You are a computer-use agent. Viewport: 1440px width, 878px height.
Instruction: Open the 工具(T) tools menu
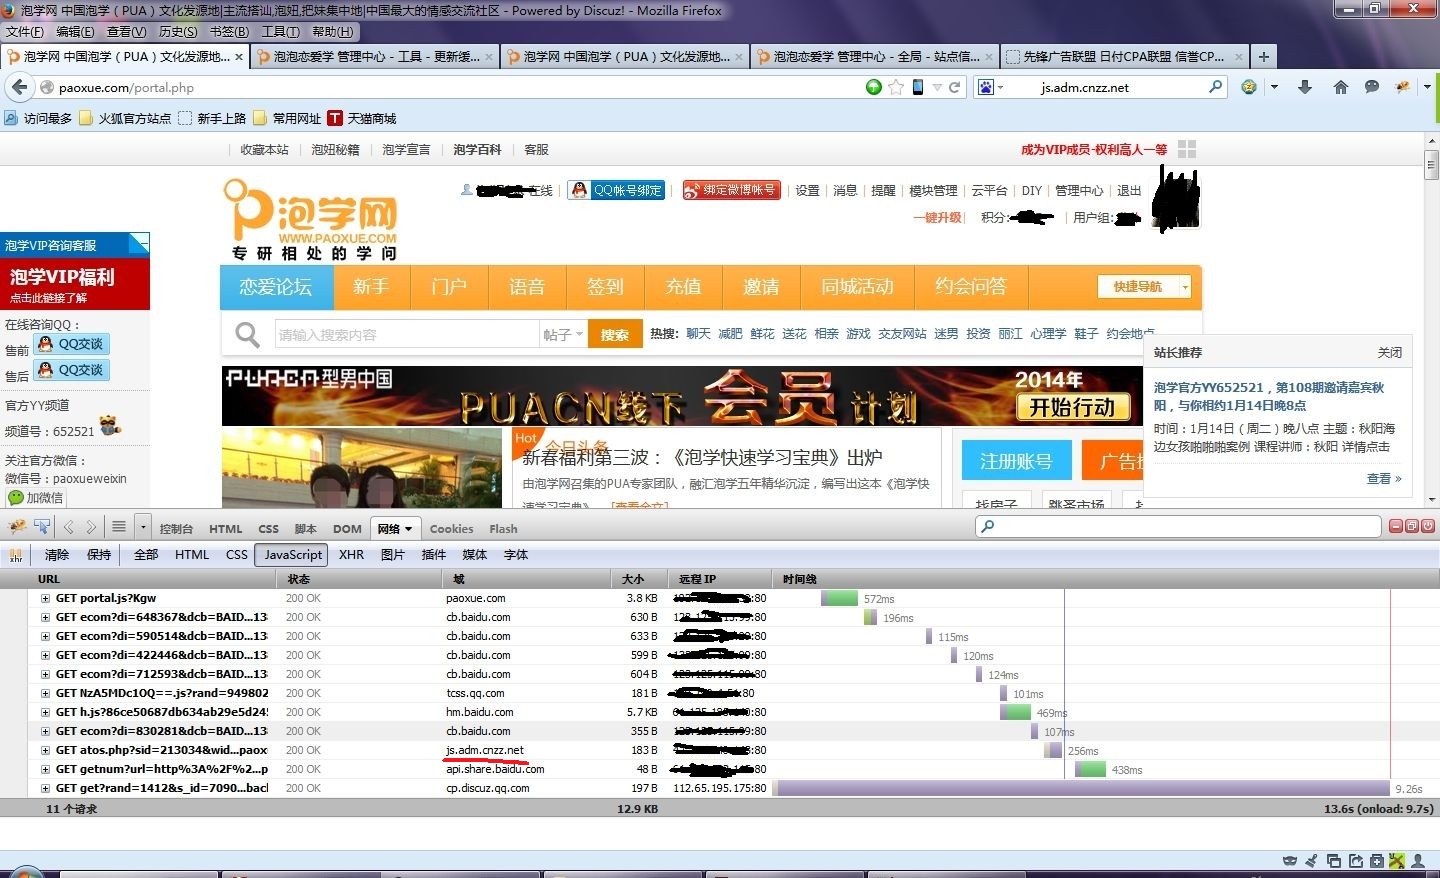pyautogui.click(x=281, y=32)
